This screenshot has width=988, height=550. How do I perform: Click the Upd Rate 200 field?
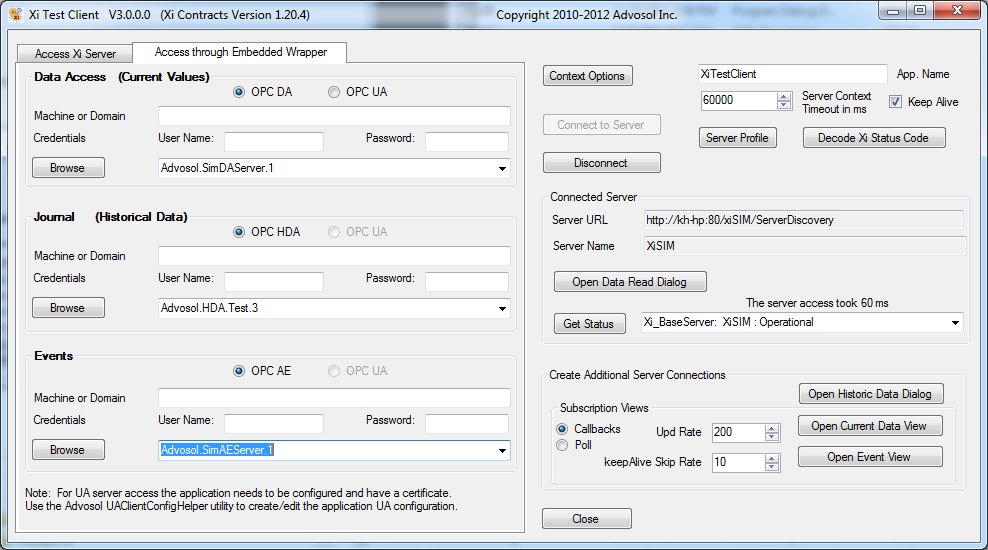(738, 433)
